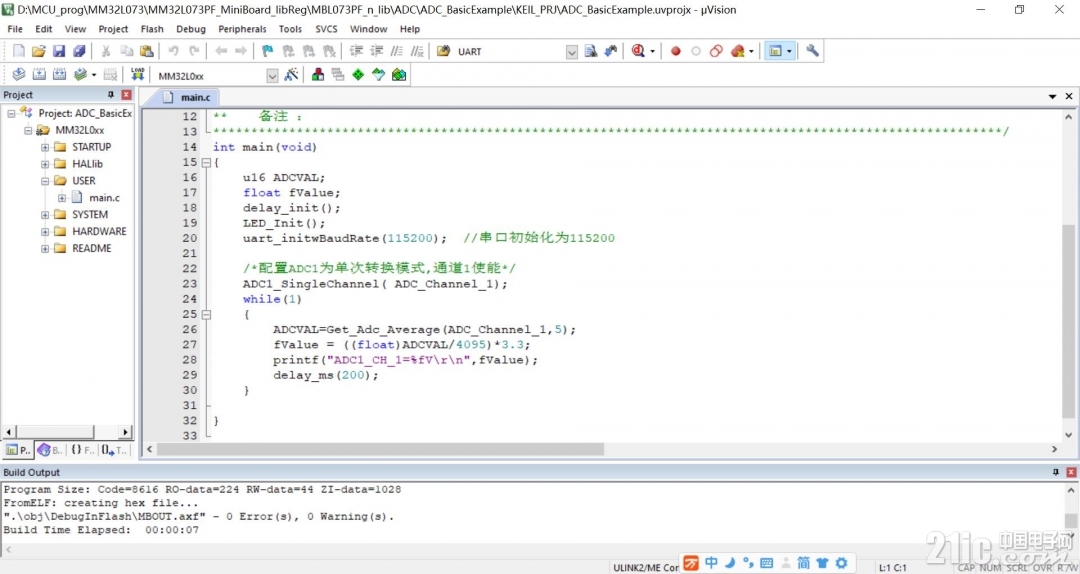The height and width of the screenshot is (574, 1080).
Task: Open the Peripherals menu
Action: 242,29
